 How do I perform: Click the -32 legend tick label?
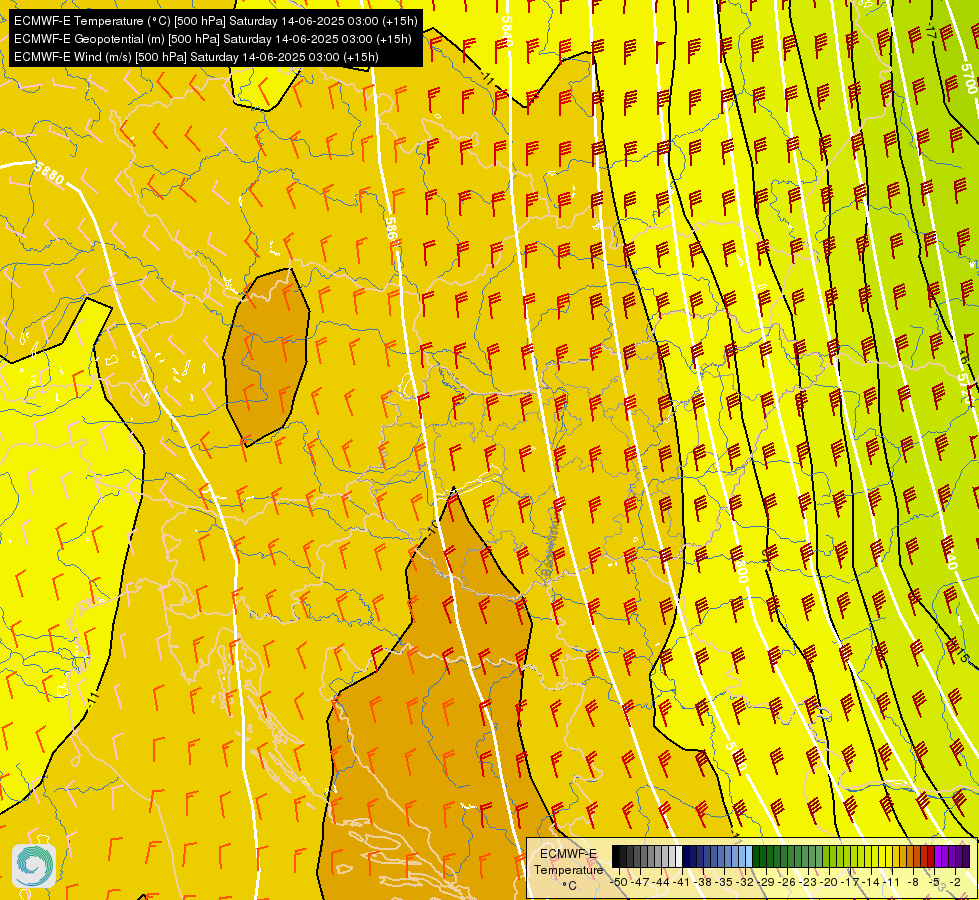[x=745, y=882]
